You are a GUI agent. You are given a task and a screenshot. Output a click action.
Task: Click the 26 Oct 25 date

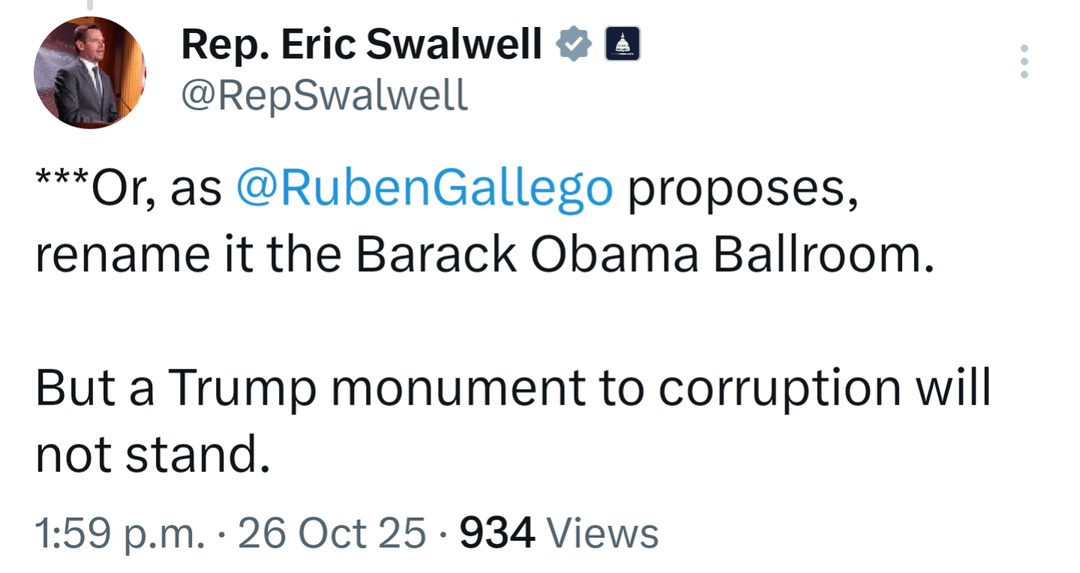334,532
